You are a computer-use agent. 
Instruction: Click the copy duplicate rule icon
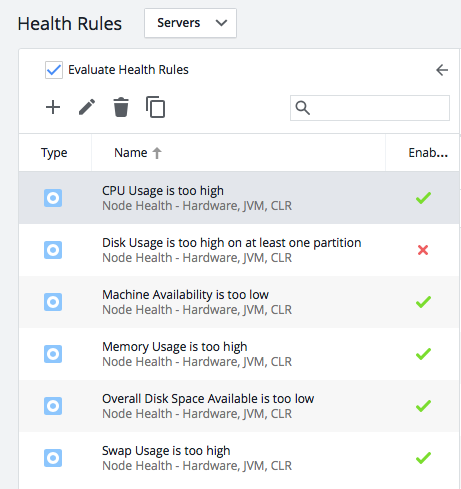coord(155,107)
